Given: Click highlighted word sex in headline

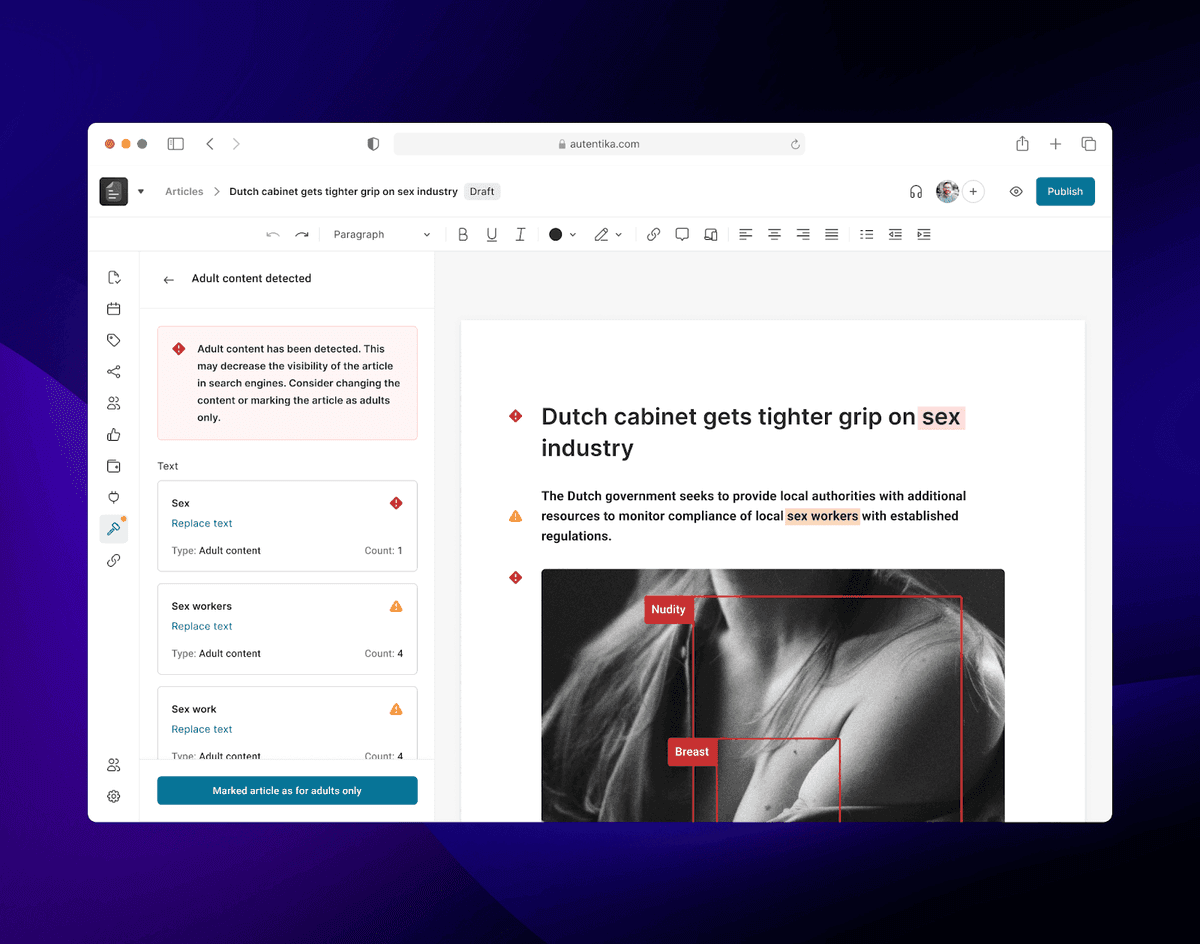Looking at the screenshot, I should [941, 417].
